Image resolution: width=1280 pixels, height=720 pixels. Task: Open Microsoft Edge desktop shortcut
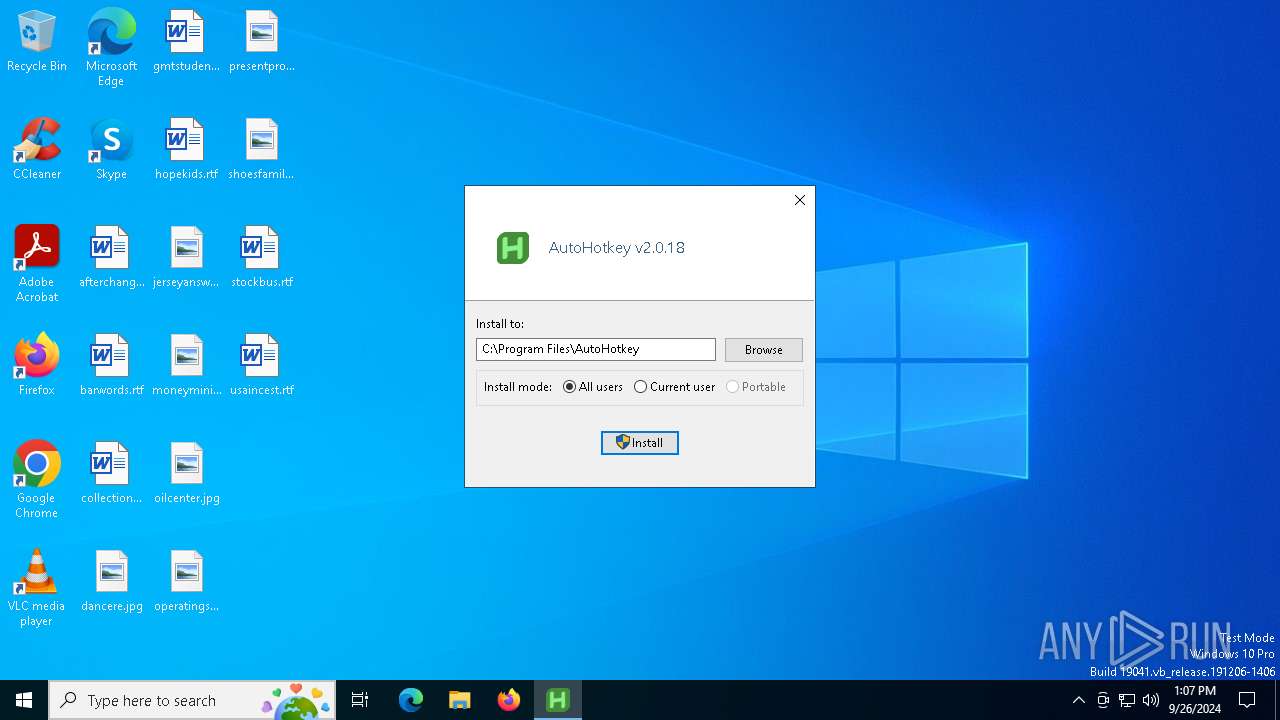point(111,48)
